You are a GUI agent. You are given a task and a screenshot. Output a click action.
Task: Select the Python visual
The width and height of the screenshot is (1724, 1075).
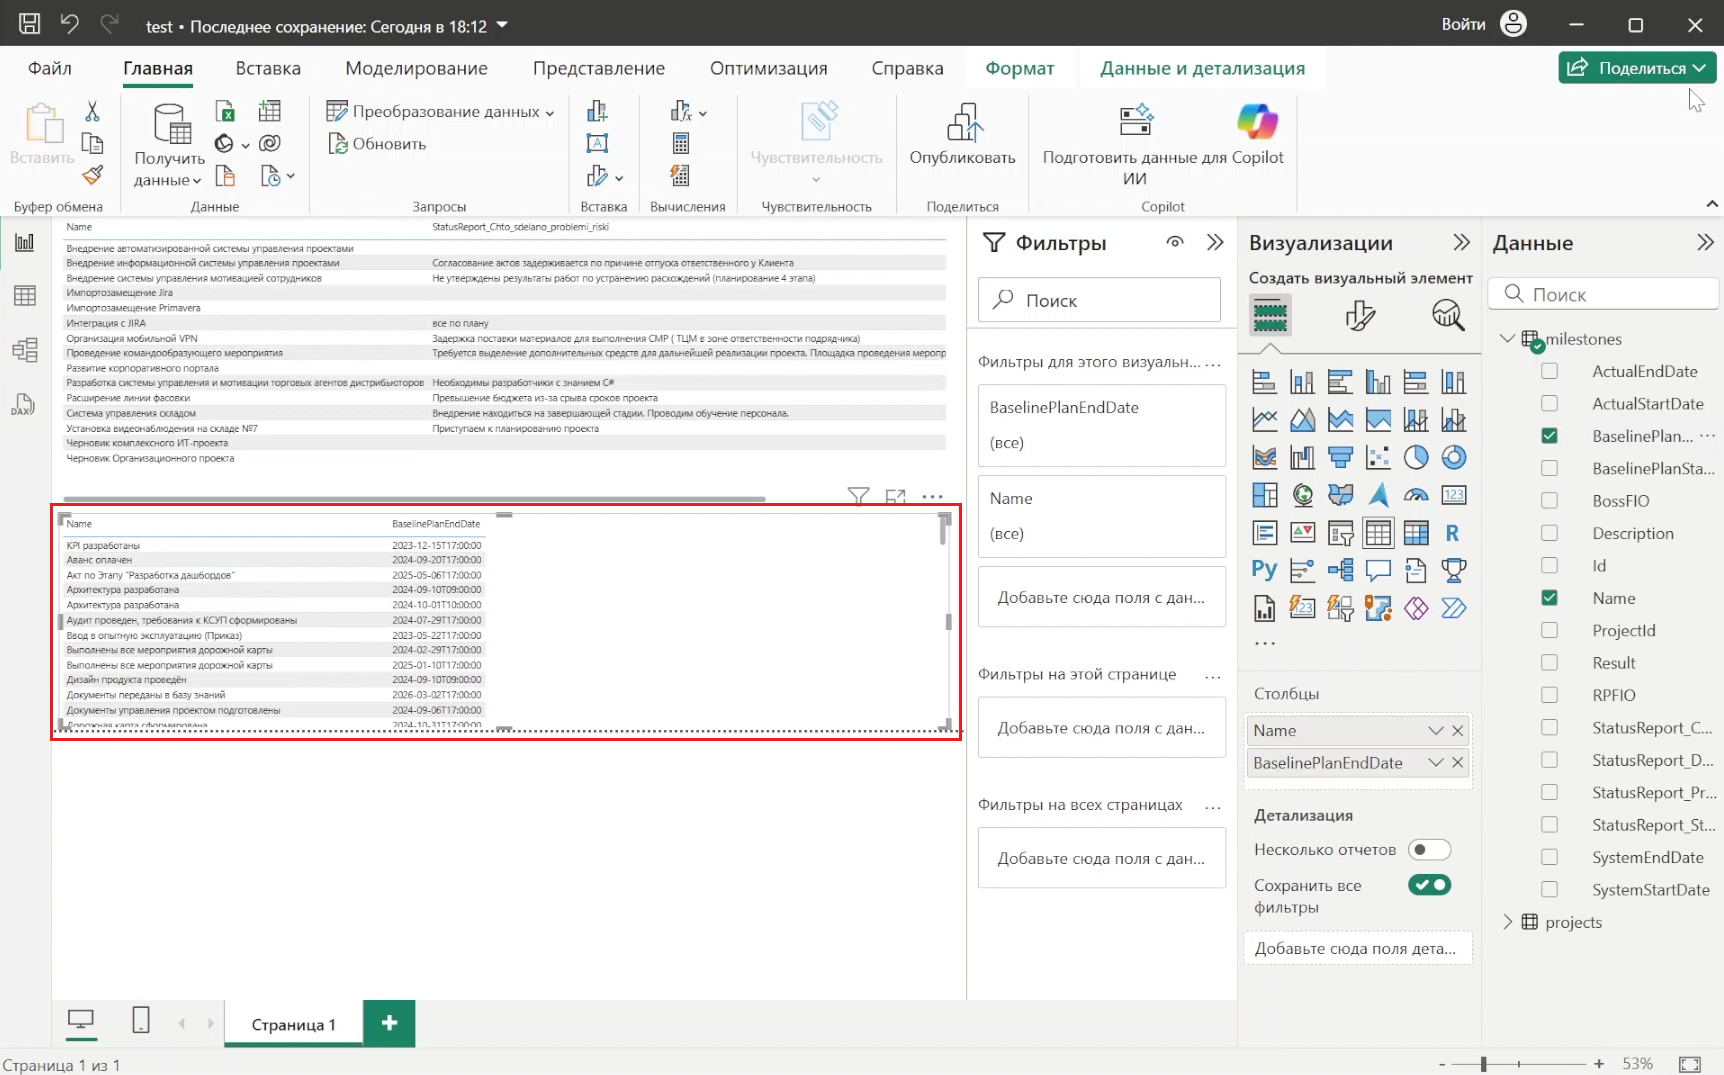[1264, 570]
